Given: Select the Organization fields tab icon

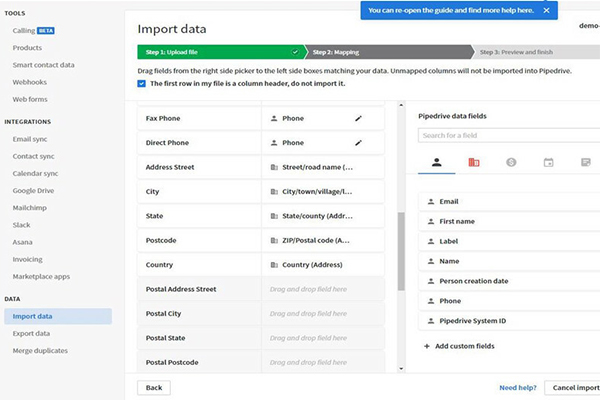Looking at the screenshot, I should coord(473,162).
